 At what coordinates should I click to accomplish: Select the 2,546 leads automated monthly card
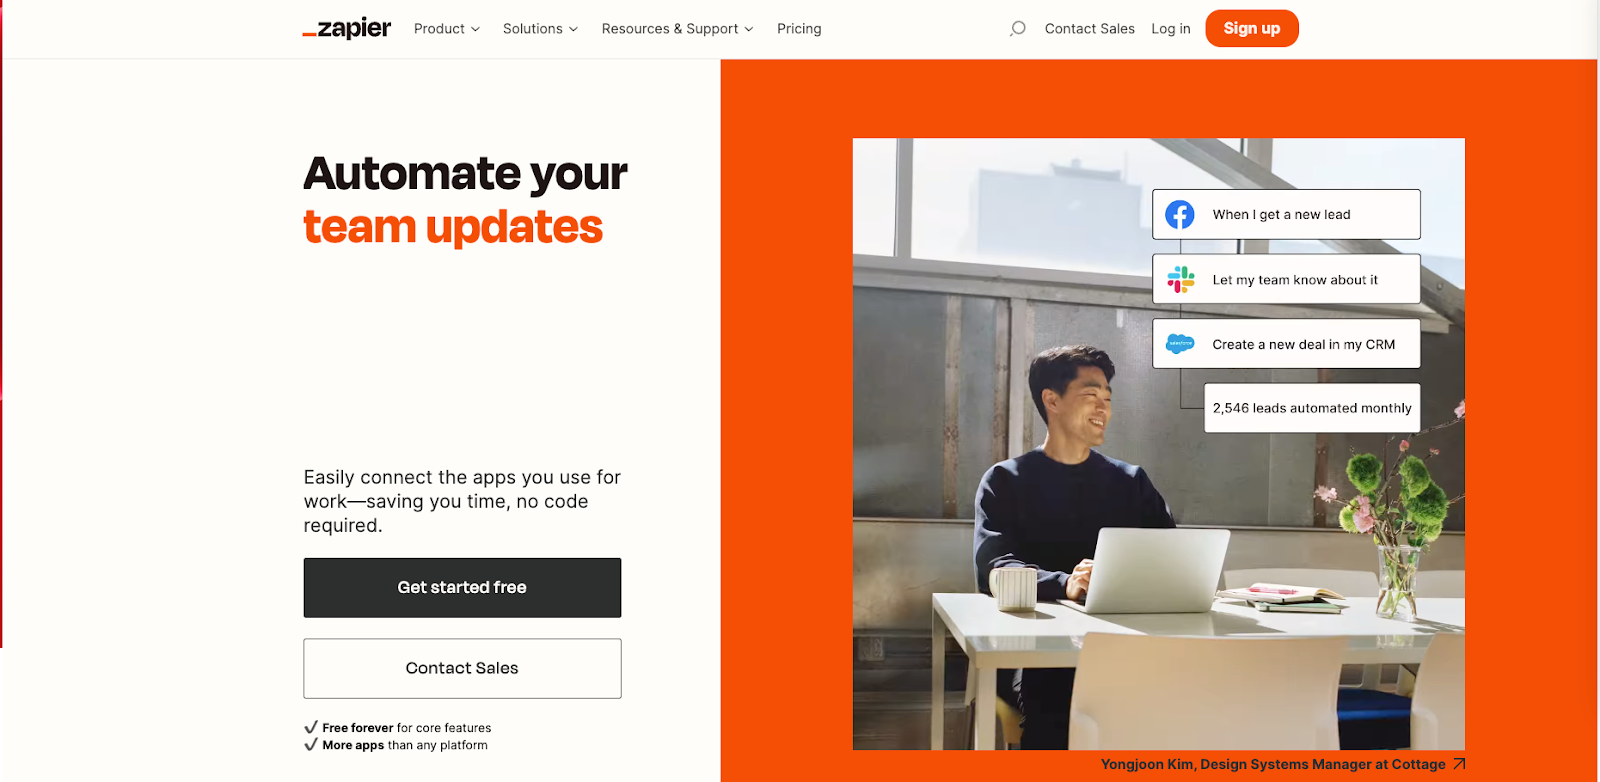point(1312,408)
